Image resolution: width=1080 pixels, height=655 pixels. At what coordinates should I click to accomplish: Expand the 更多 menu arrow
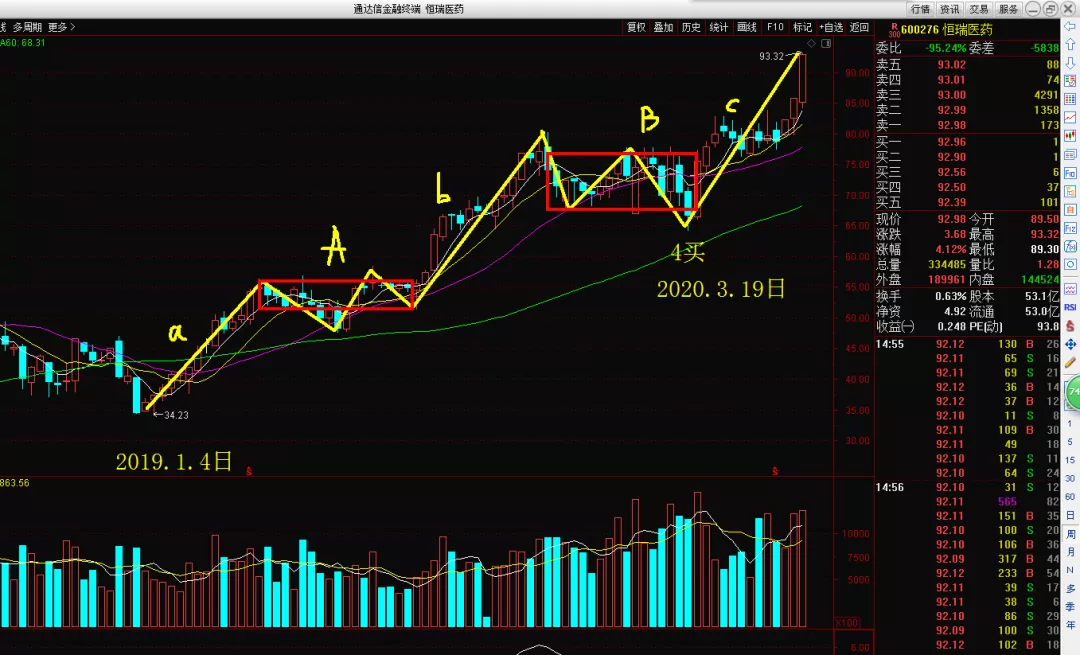point(72,27)
